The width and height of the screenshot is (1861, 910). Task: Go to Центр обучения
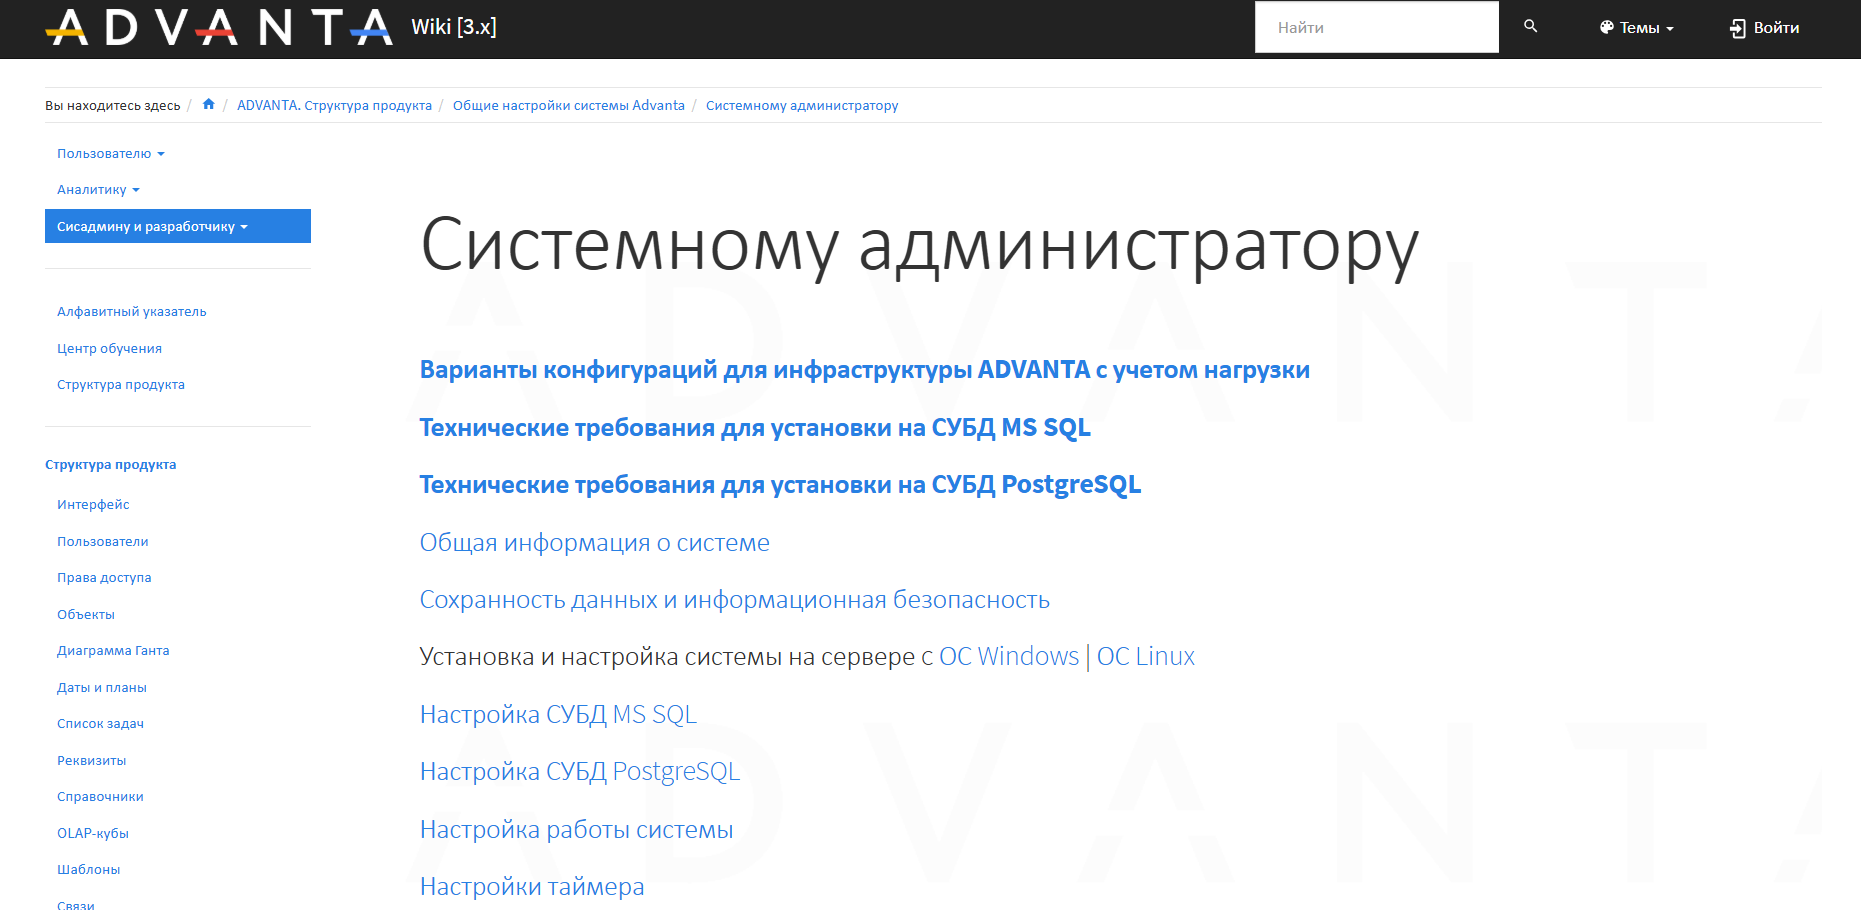(109, 349)
